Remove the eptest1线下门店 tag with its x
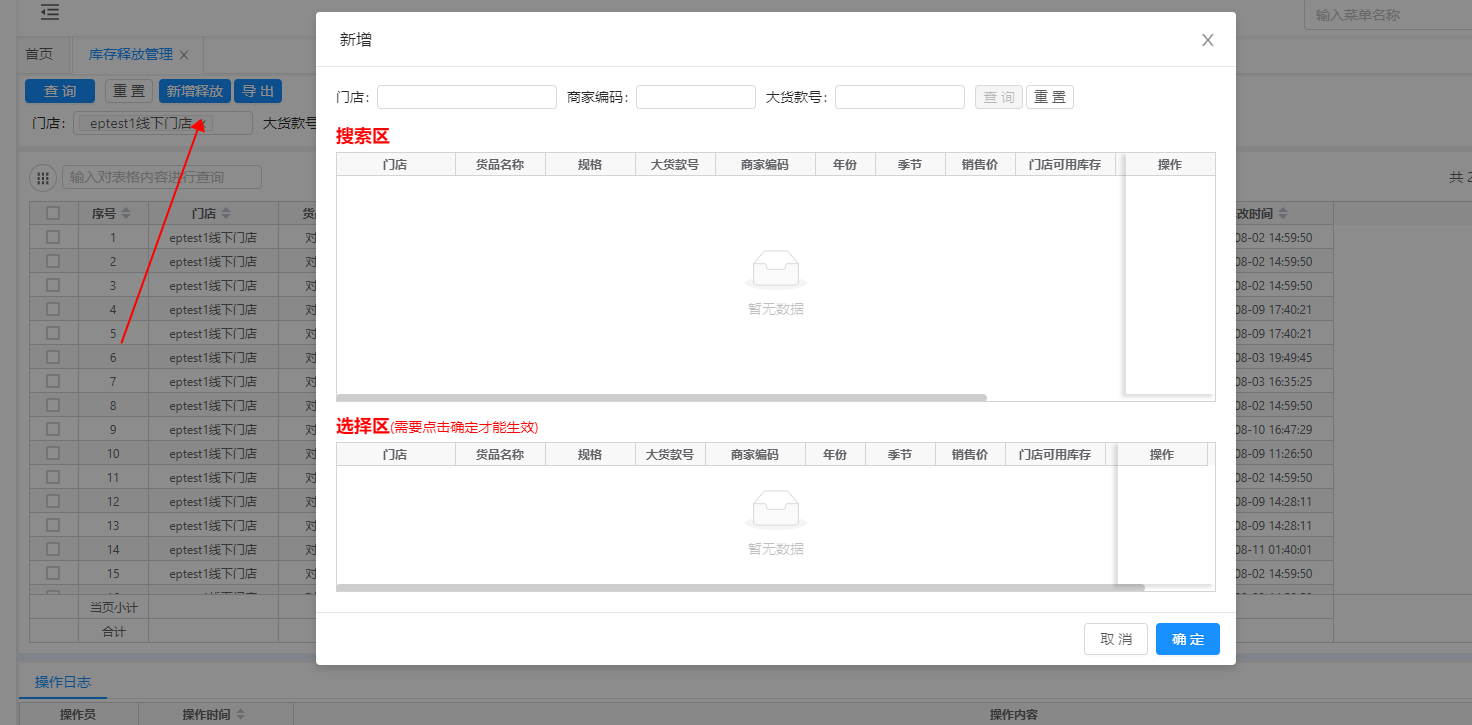 point(204,124)
